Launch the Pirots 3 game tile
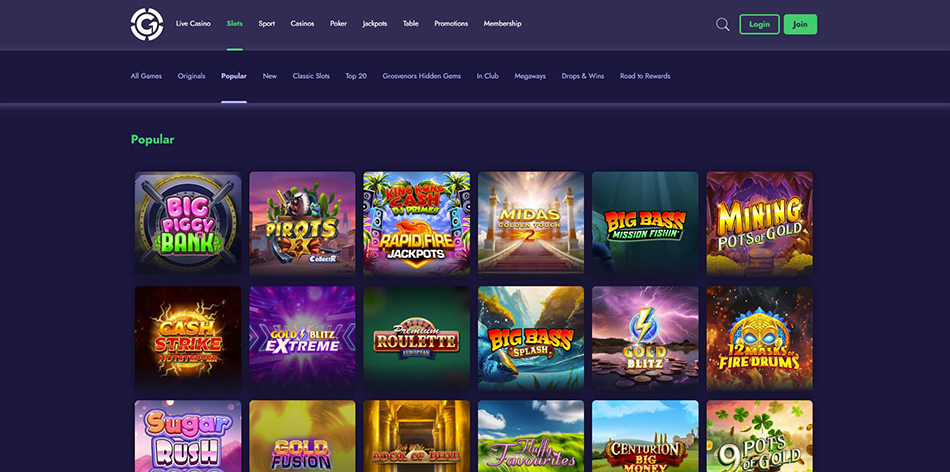The image size is (950, 472). [302, 224]
